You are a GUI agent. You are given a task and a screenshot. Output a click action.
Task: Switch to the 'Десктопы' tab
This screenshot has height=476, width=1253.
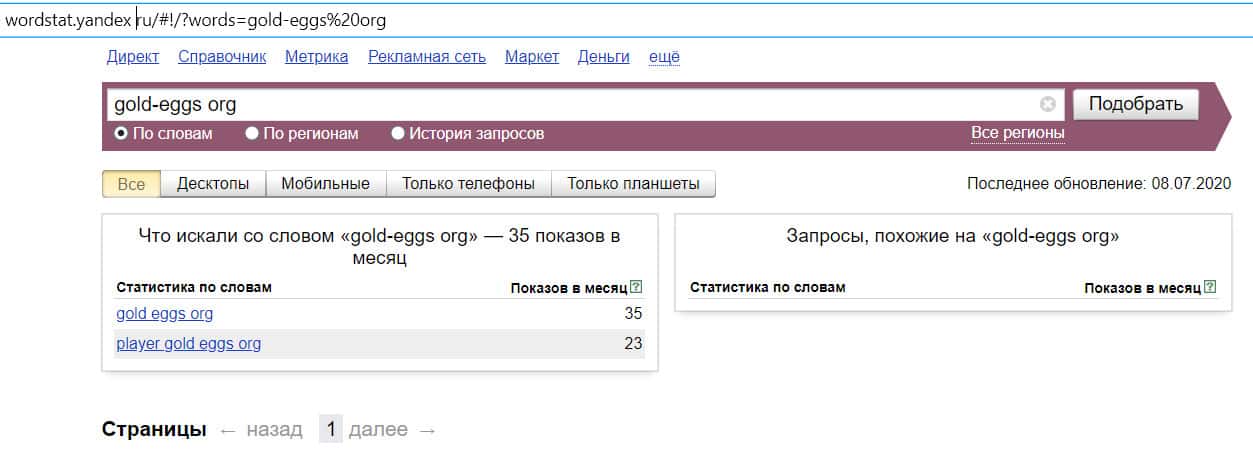pos(213,184)
